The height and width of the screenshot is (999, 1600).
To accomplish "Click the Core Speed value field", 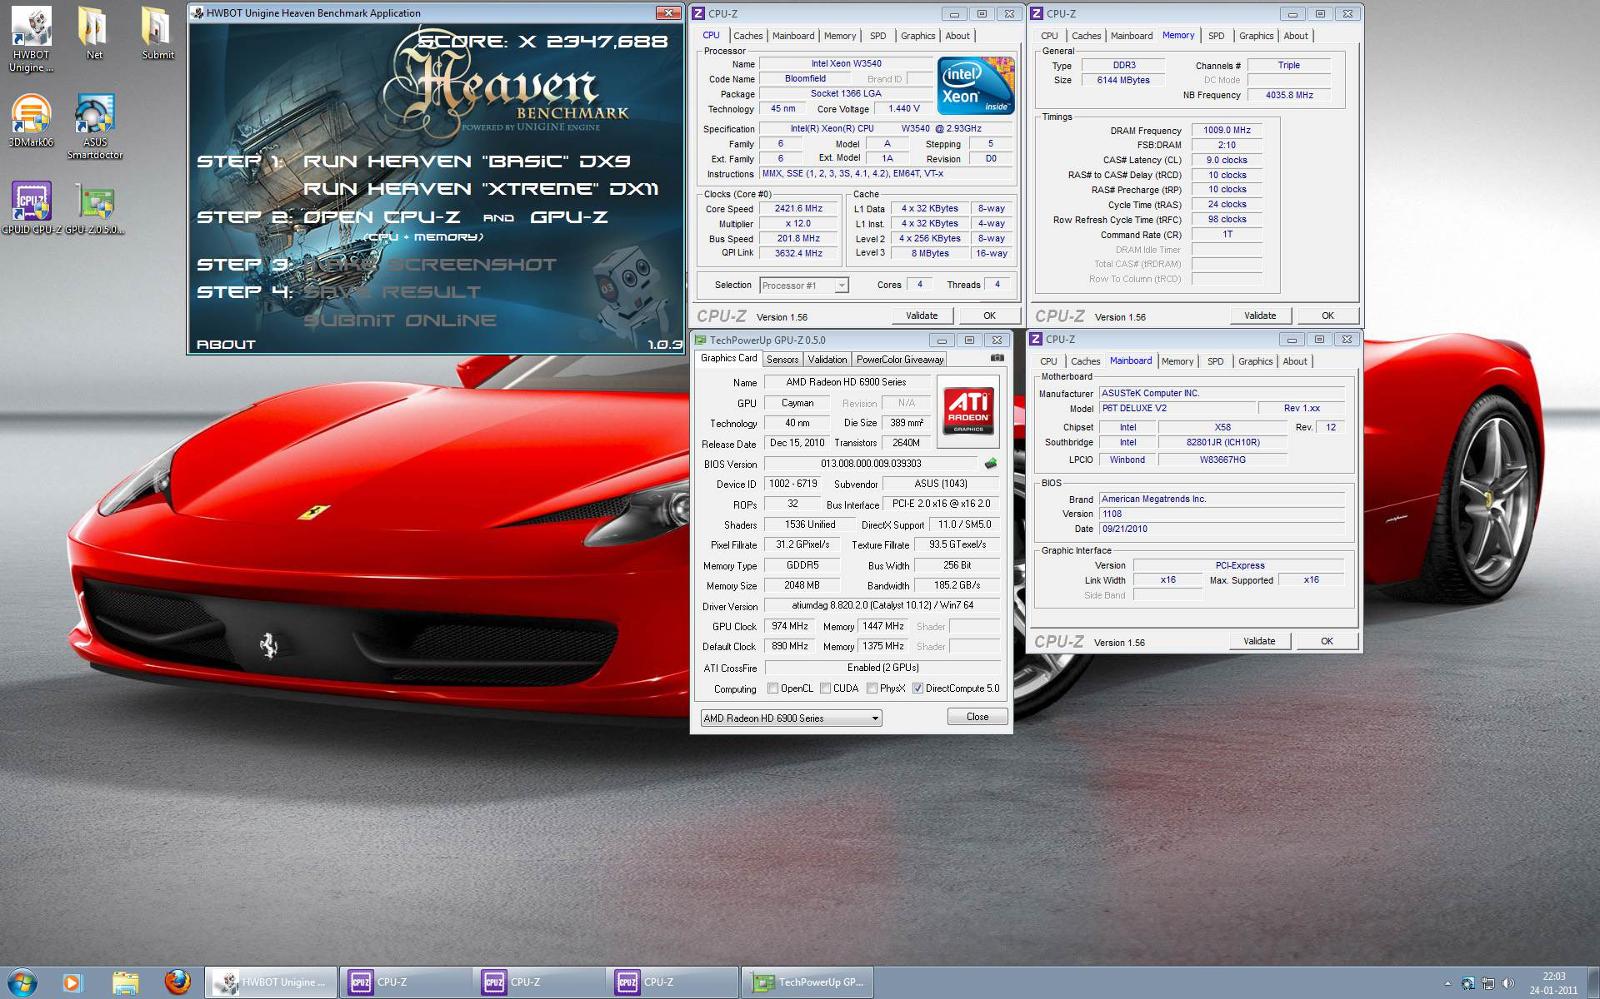I will (x=798, y=209).
